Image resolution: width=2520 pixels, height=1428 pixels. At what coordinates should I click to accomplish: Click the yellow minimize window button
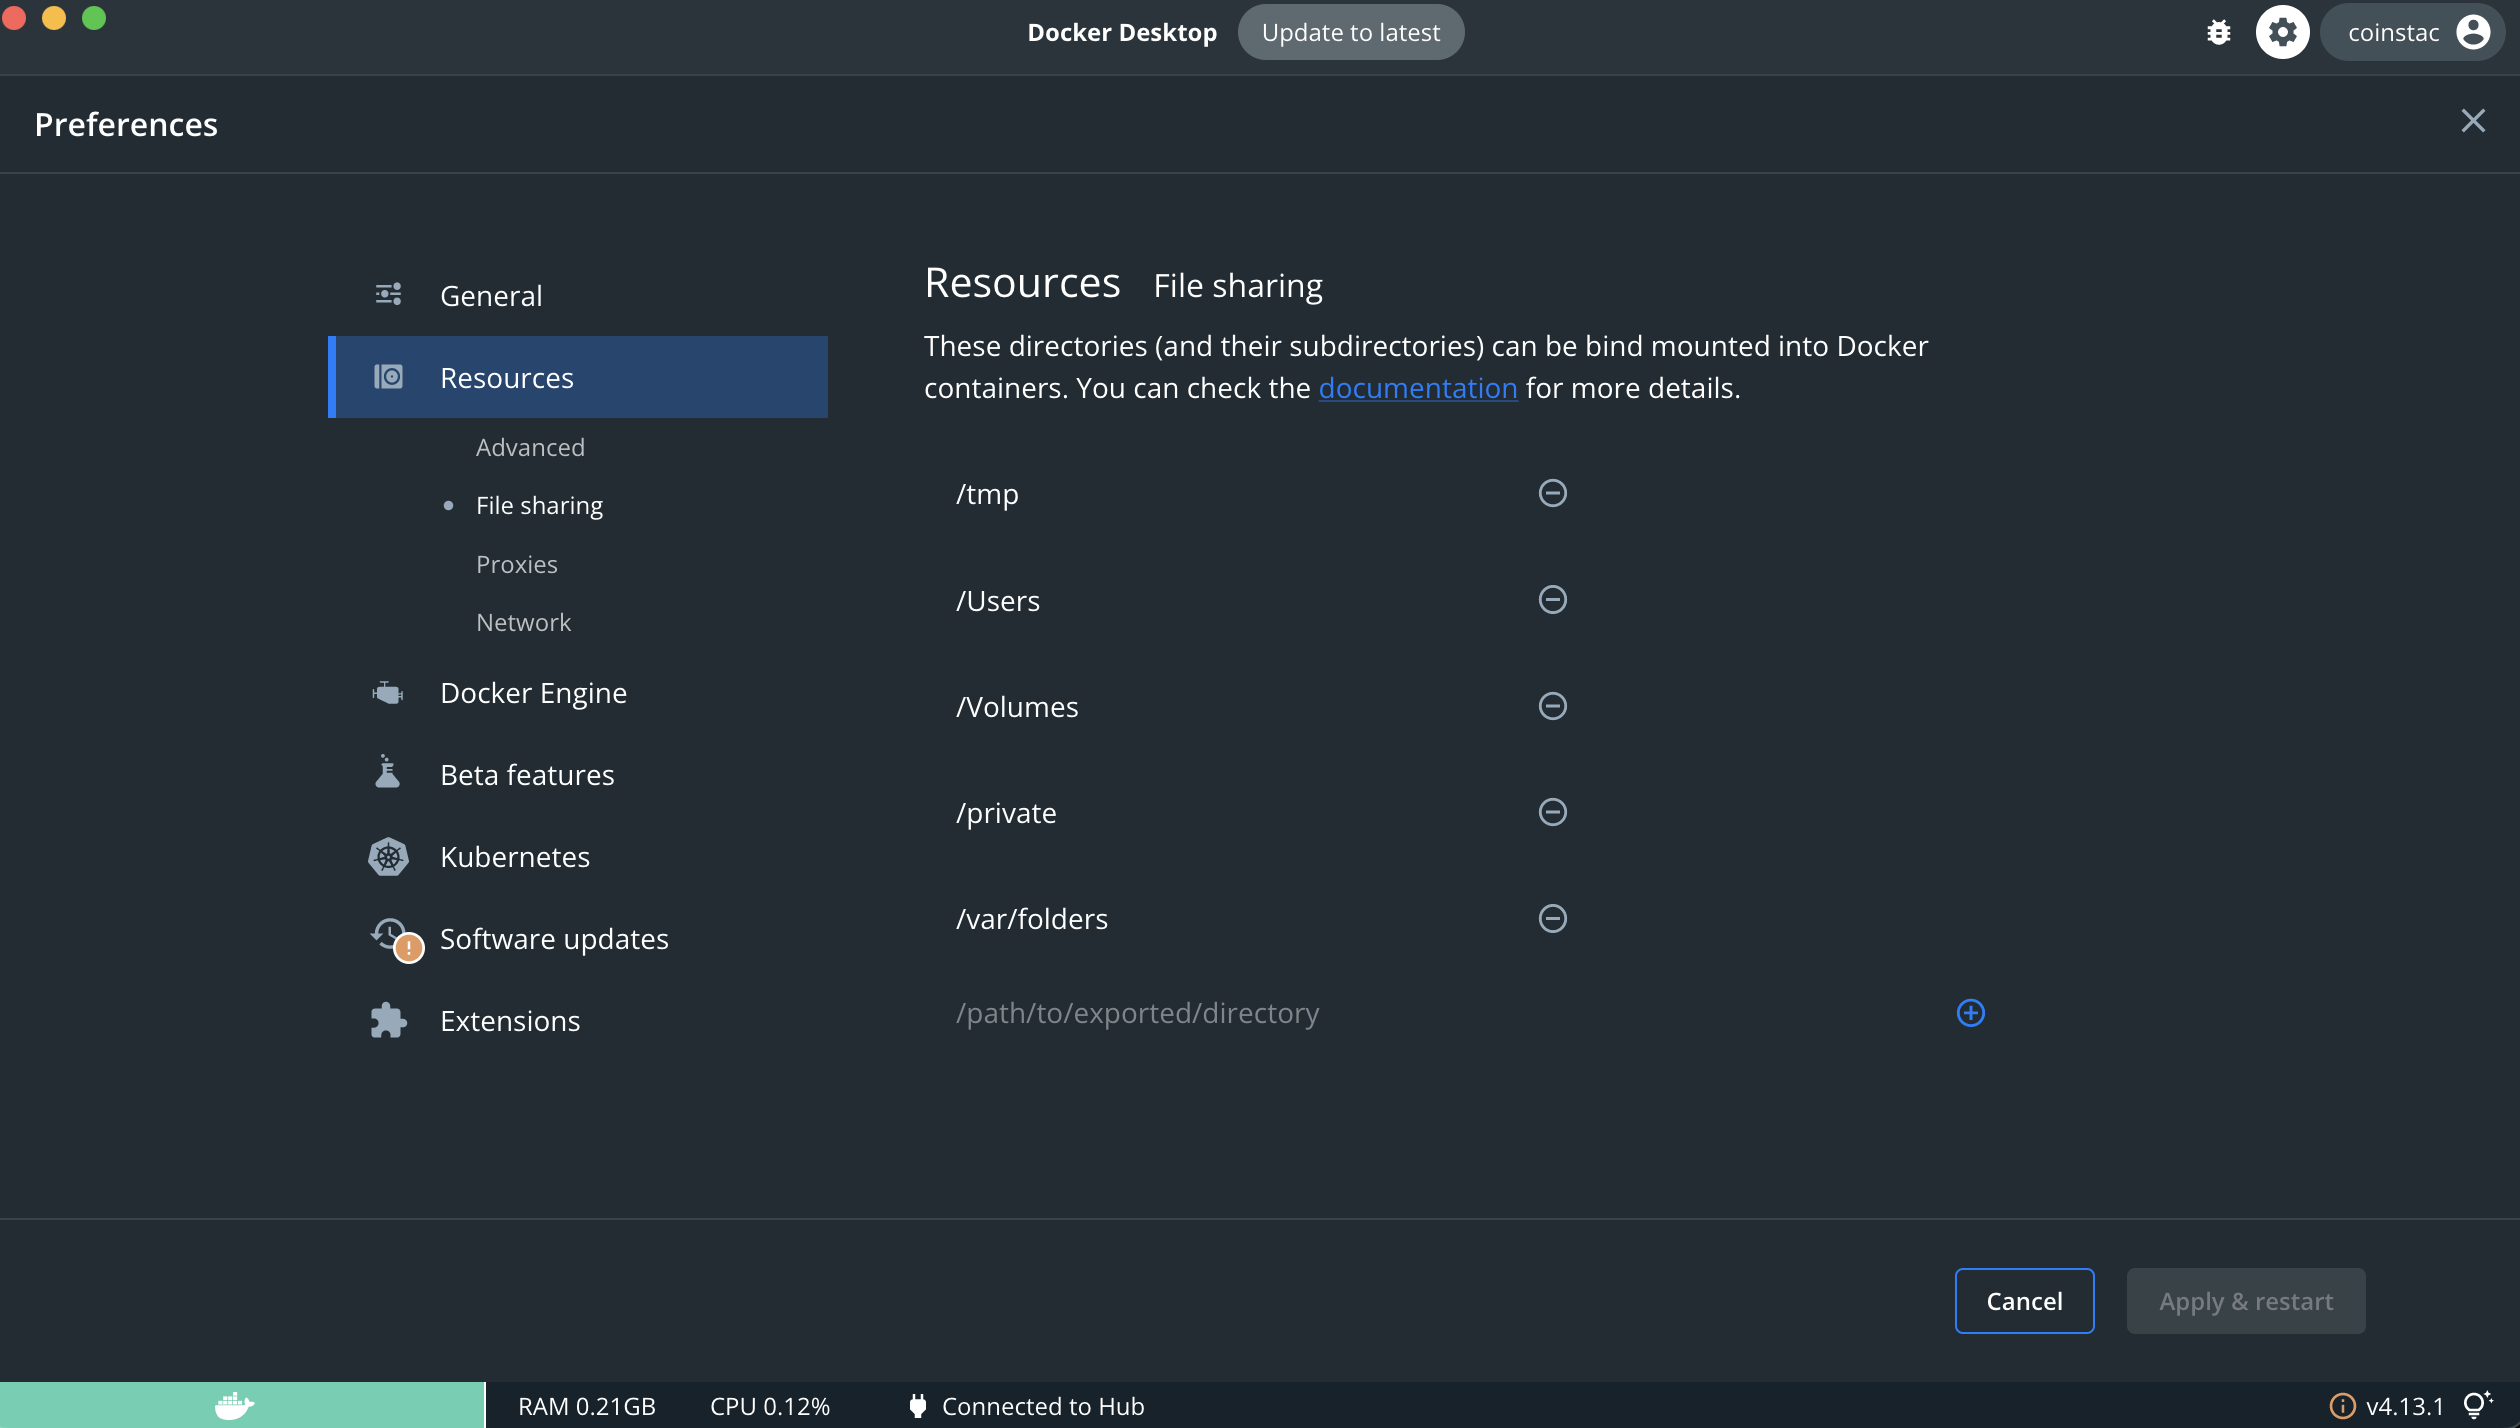pyautogui.click(x=54, y=17)
